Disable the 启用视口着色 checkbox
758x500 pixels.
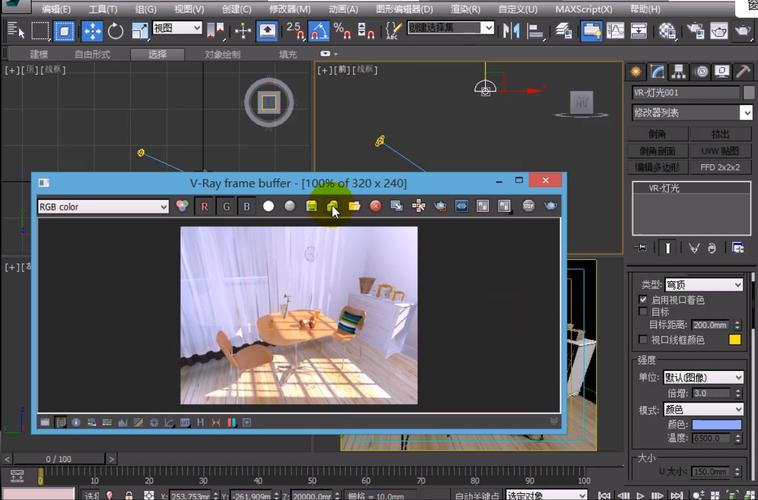643,299
